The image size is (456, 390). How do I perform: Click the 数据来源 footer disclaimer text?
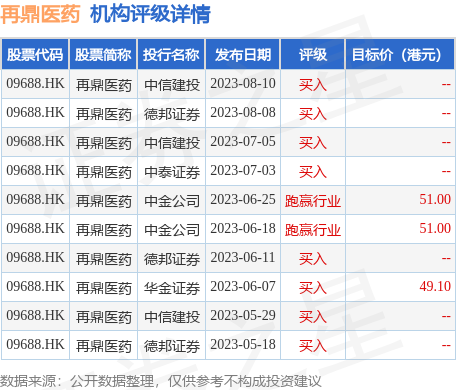click(161, 381)
